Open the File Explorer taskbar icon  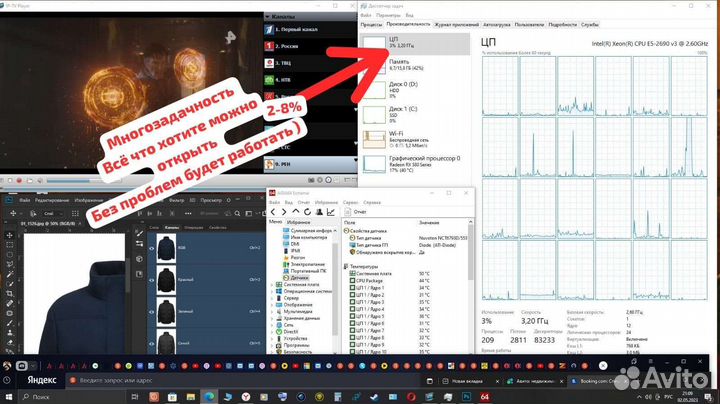point(191,397)
